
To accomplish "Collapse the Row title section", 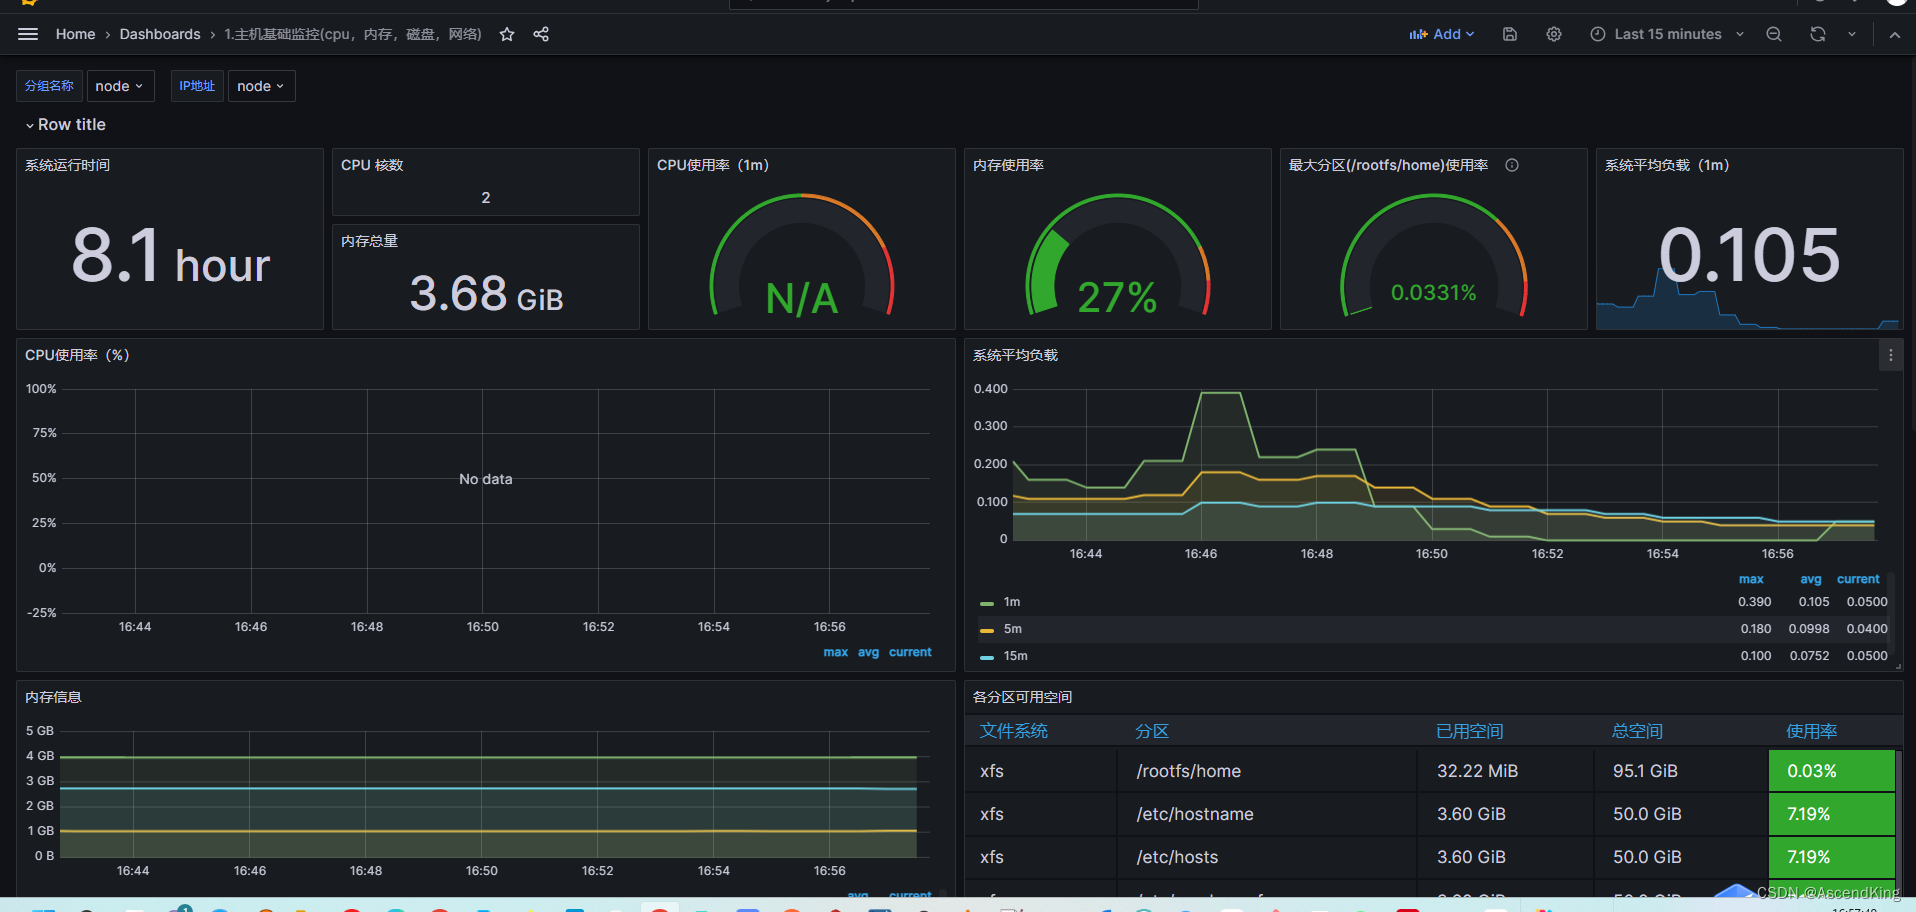I will click(65, 124).
